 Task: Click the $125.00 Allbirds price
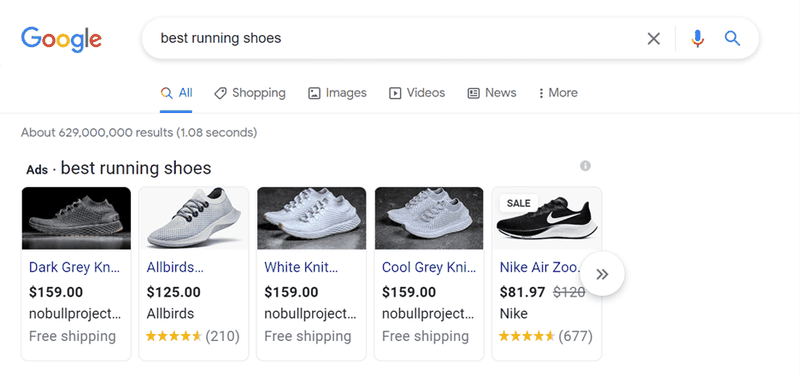point(173,292)
